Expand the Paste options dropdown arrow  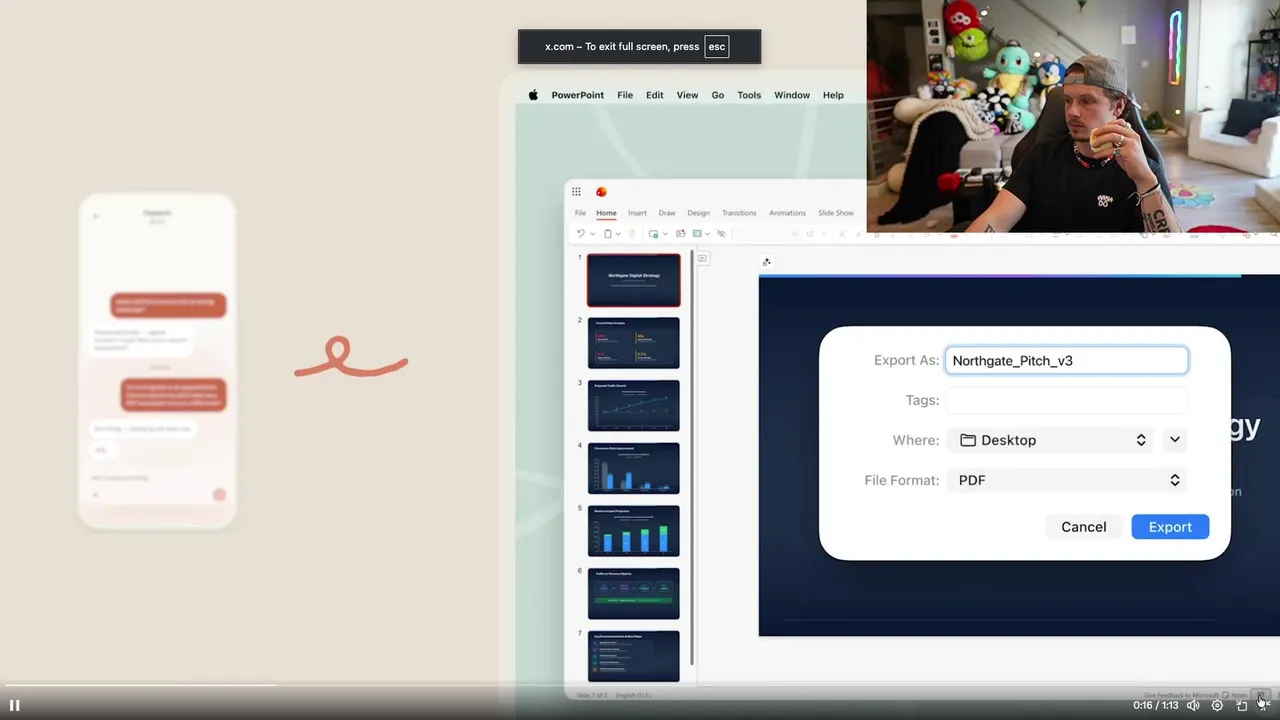[x=618, y=234]
